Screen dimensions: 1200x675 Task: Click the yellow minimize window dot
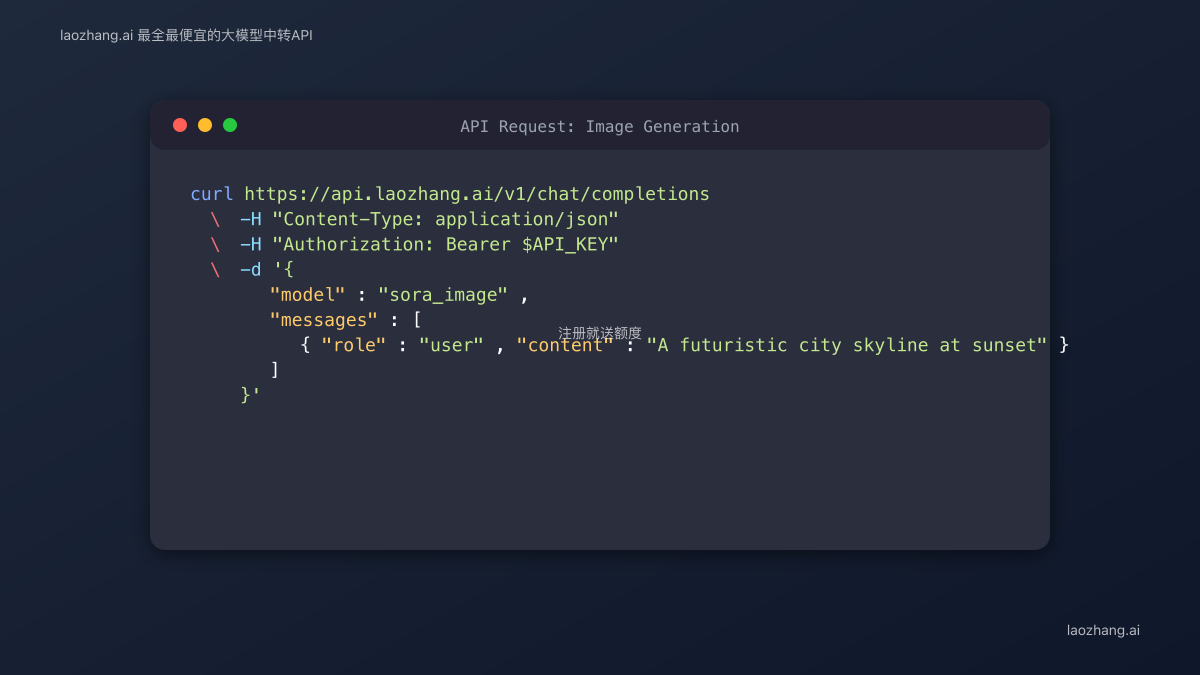point(205,125)
